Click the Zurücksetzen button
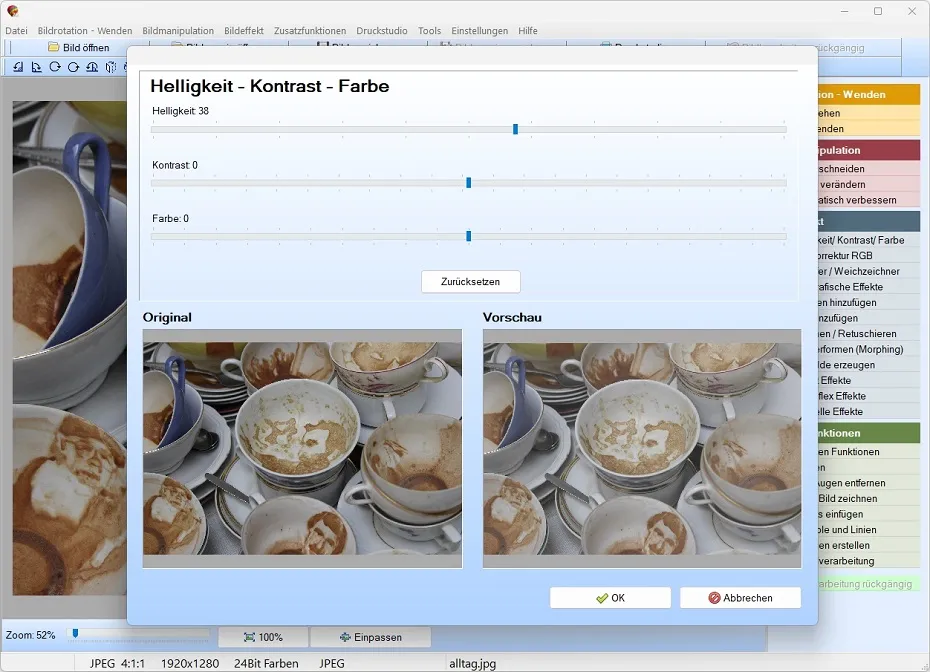Viewport: 930px width, 672px height. point(471,282)
